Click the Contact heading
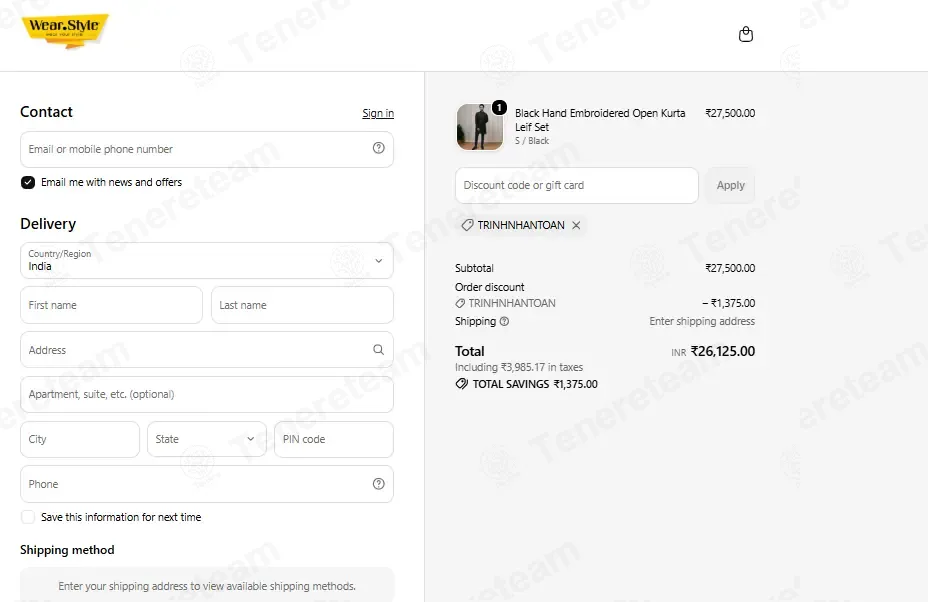This screenshot has width=928, height=602. pos(46,112)
